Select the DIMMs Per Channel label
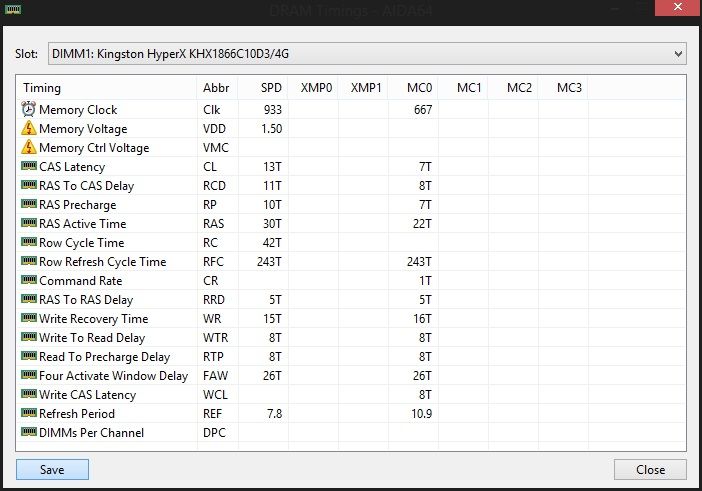The width and height of the screenshot is (702, 491). (91, 433)
